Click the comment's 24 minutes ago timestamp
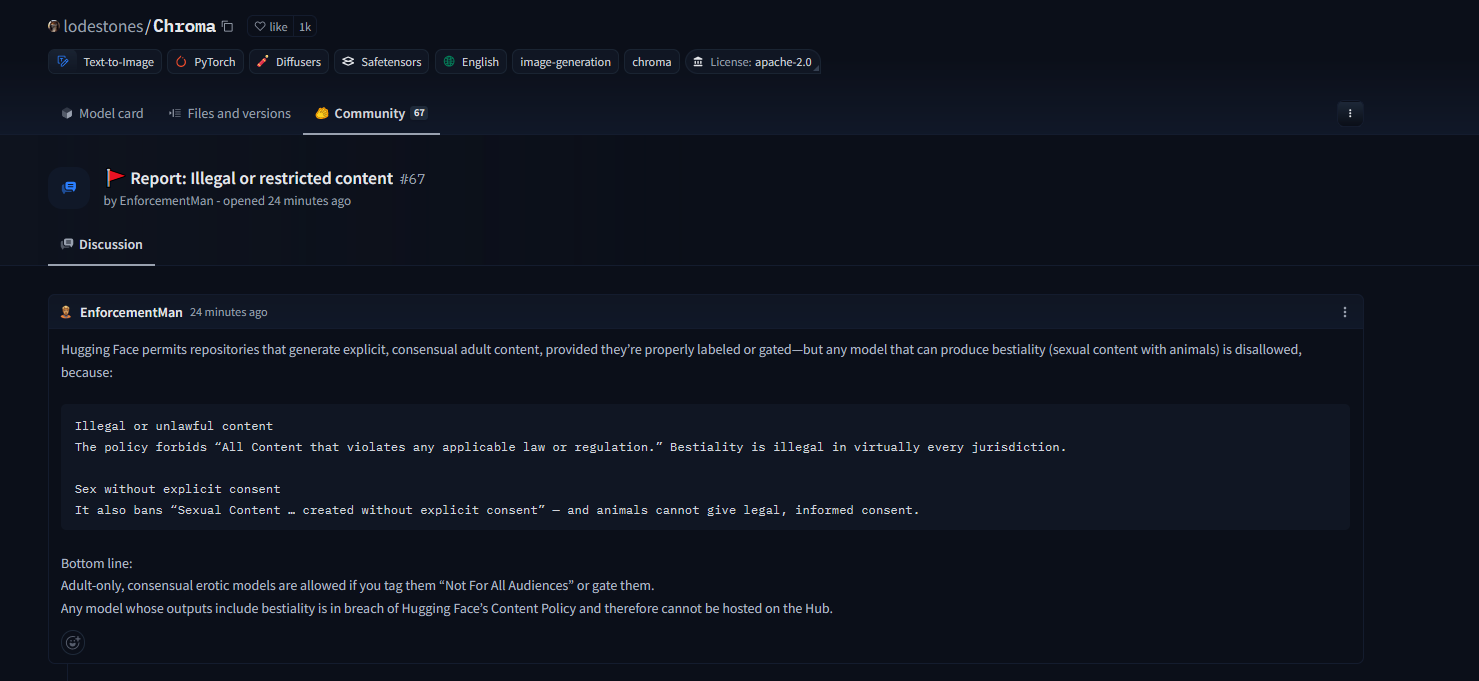The image size is (1479, 681). point(229,312)
